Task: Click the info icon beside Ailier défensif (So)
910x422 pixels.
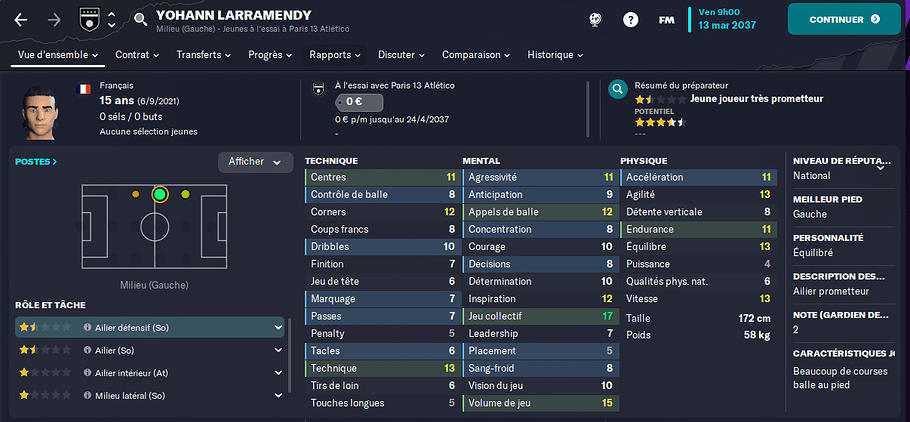Action: (x=88, y=328)
